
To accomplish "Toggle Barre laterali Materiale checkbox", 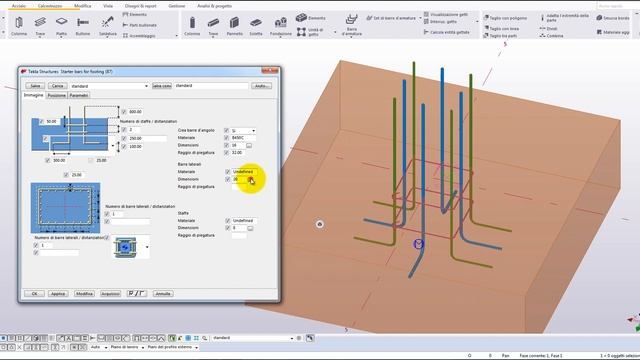I will pyautogui.click(x=228, y=172).
